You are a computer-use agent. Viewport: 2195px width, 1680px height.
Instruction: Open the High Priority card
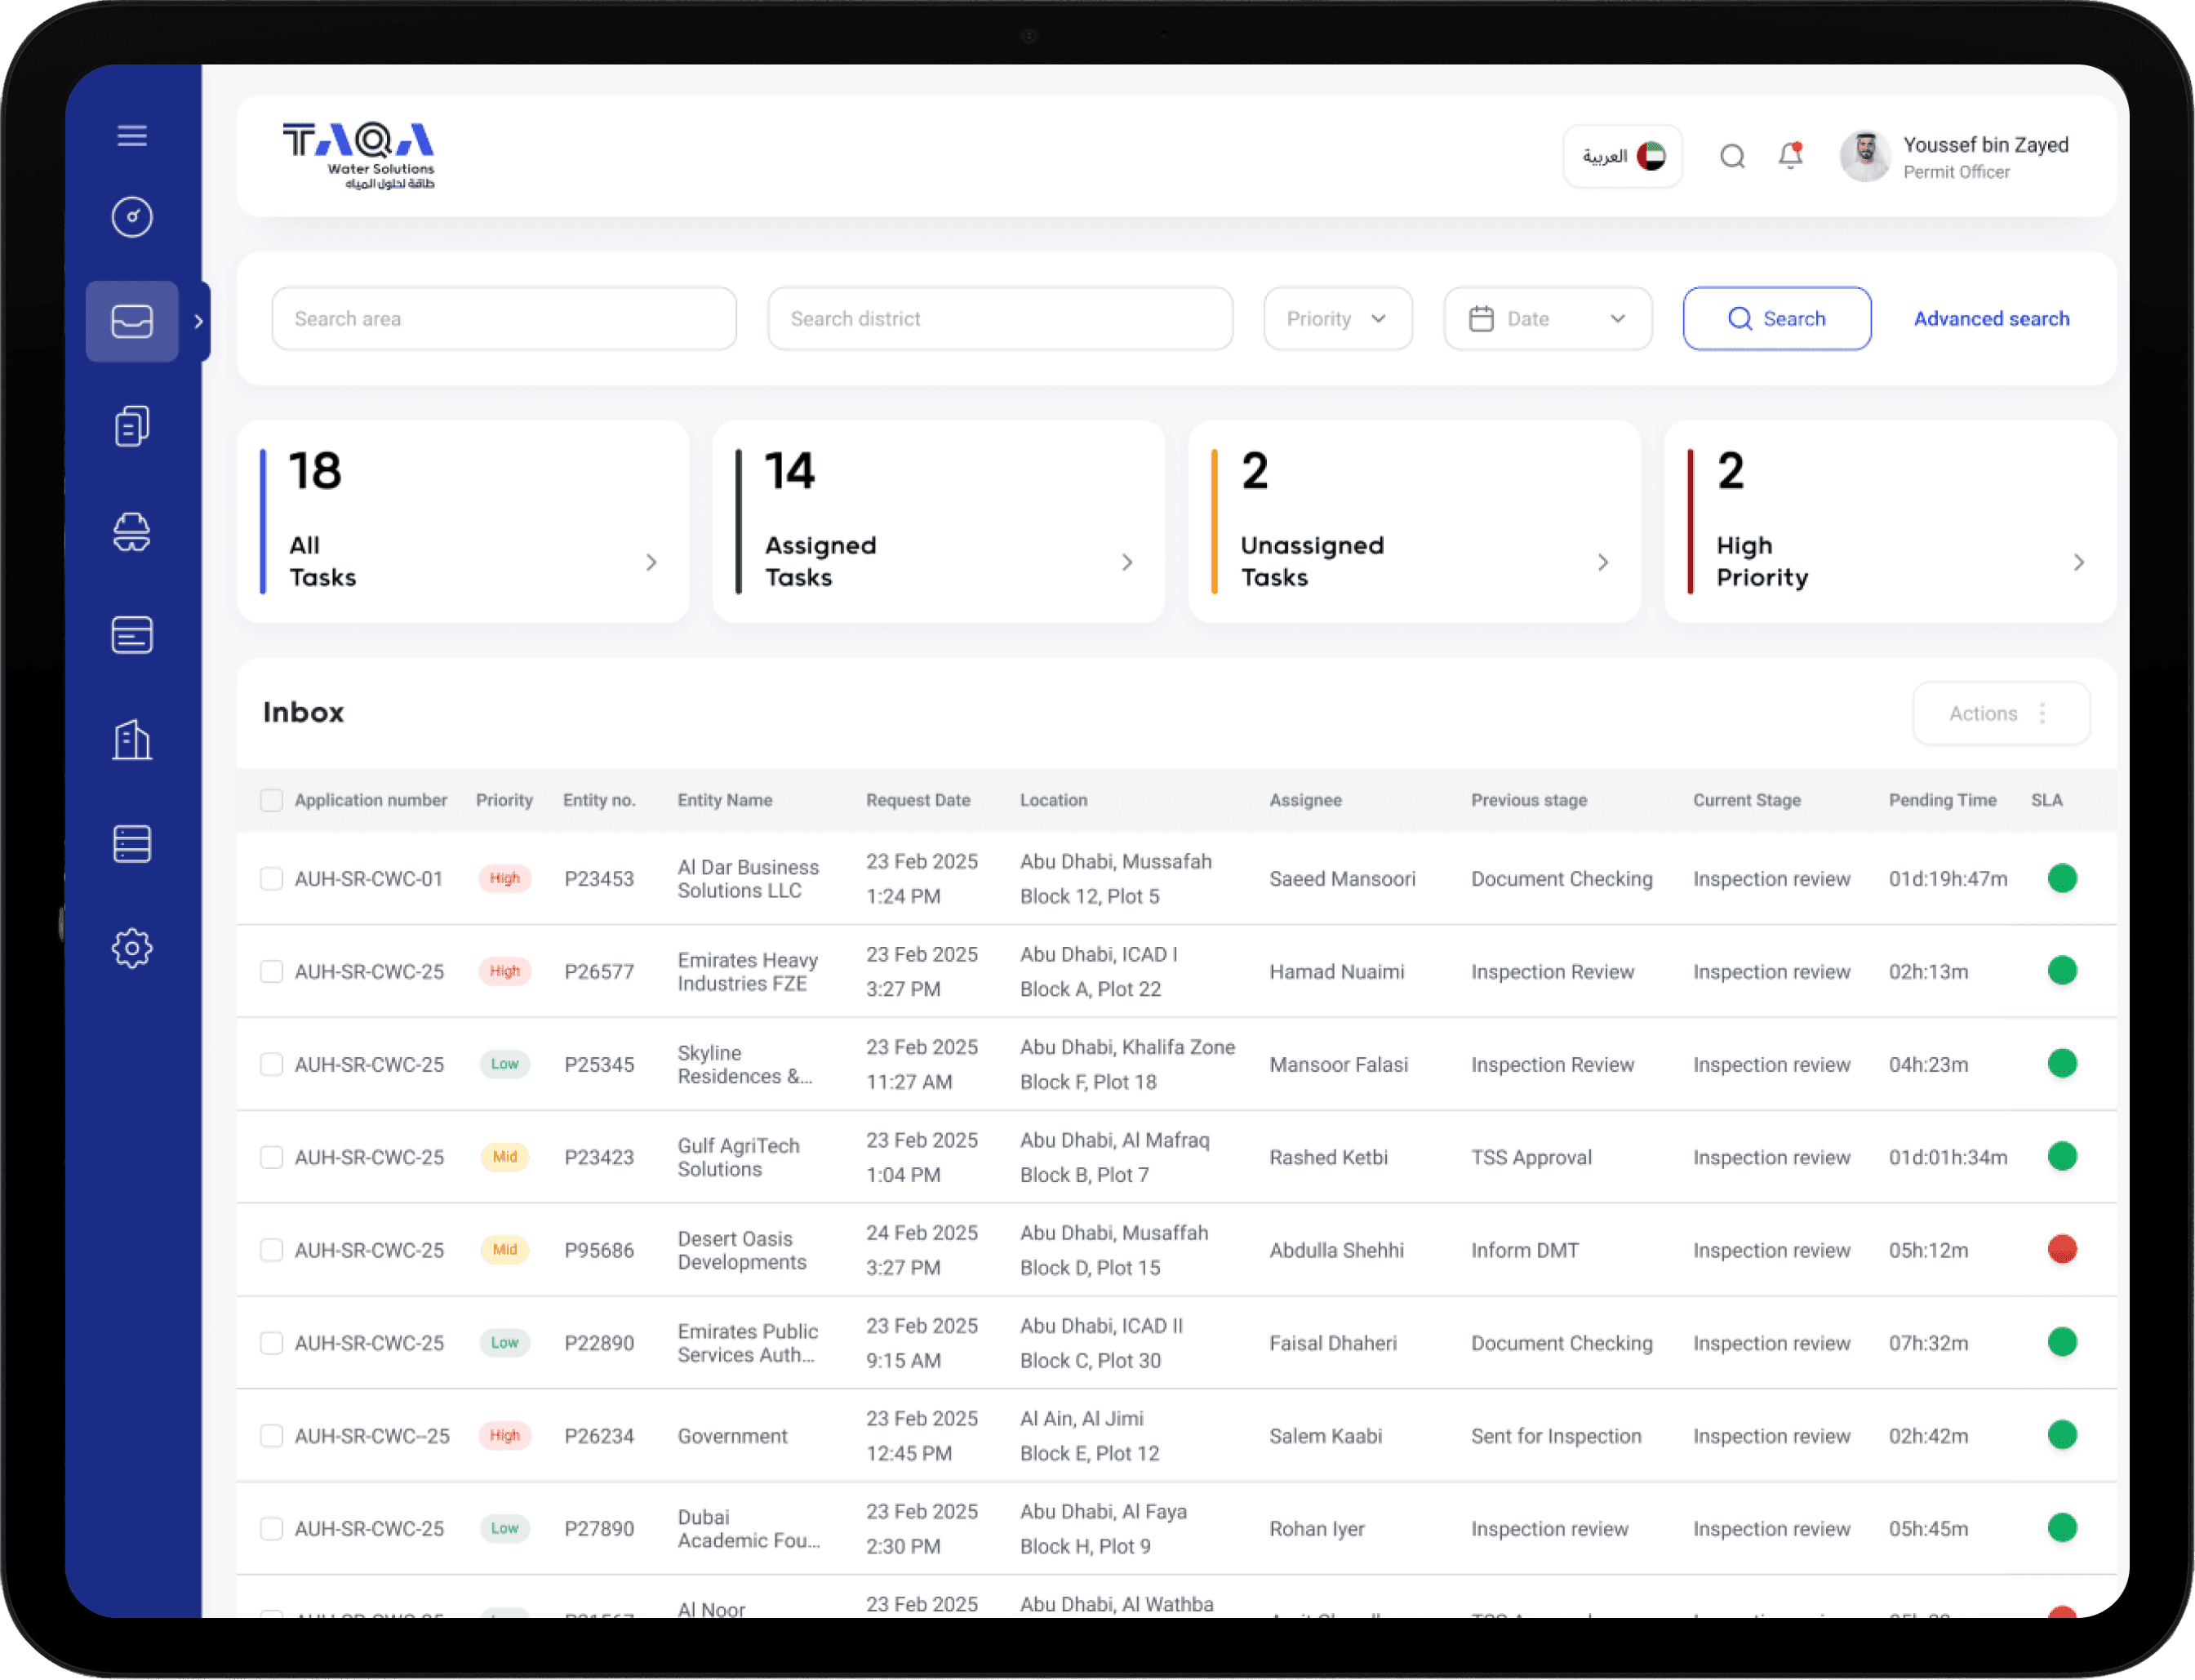click(x=1890, y=522)
